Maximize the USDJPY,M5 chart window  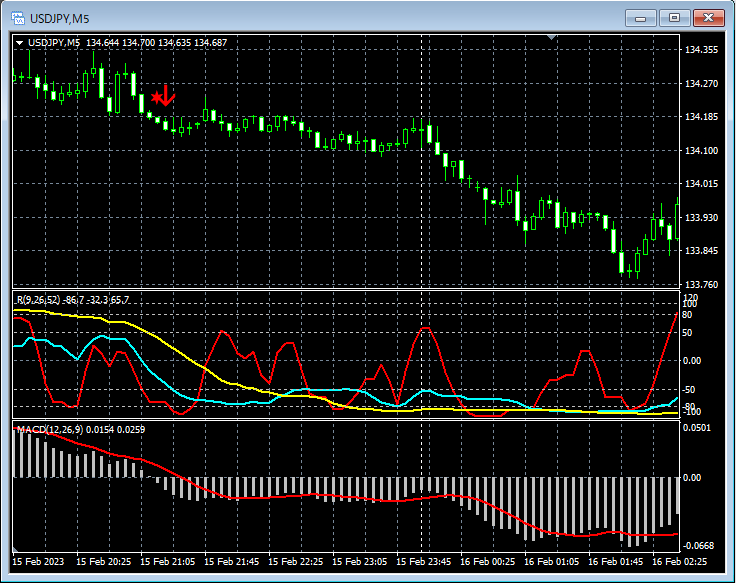coord(675,18)
